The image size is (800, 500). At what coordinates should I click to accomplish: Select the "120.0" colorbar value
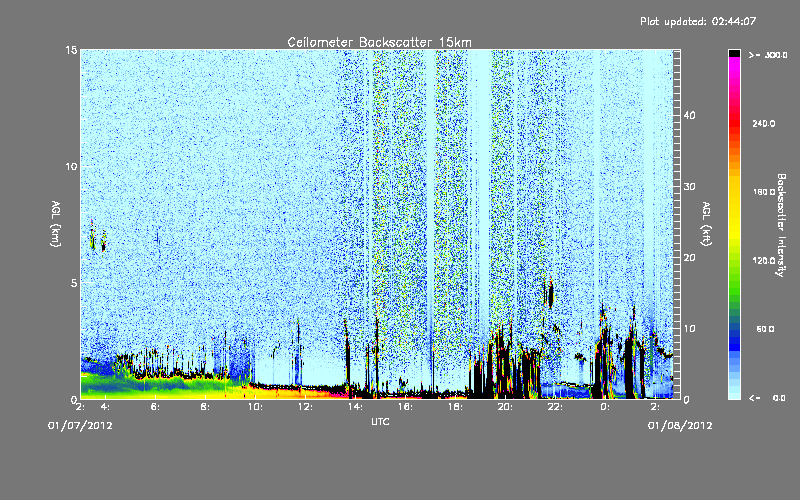[x=764, y=260]
